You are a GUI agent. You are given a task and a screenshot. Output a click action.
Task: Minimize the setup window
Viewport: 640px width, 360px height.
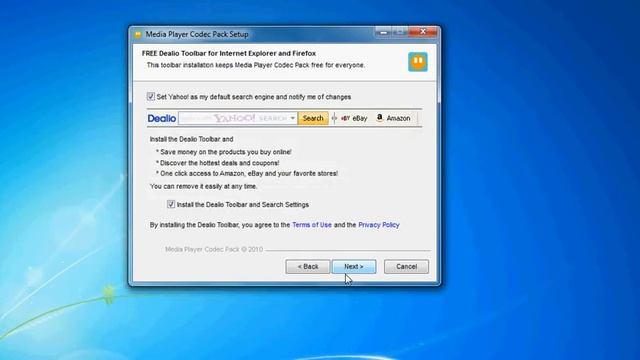pyautogui.click(x=383, y=32)
